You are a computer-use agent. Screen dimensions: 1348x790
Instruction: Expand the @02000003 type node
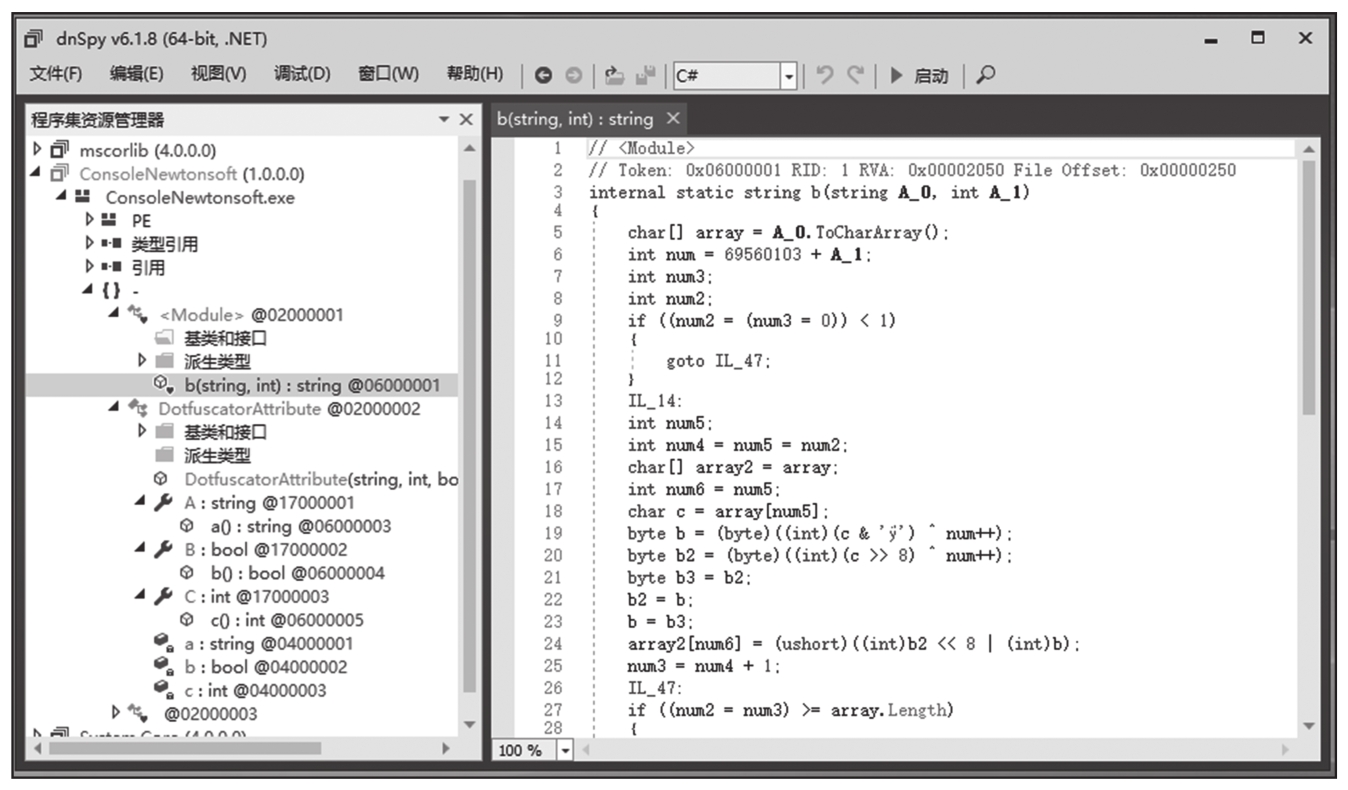point(116,713)
